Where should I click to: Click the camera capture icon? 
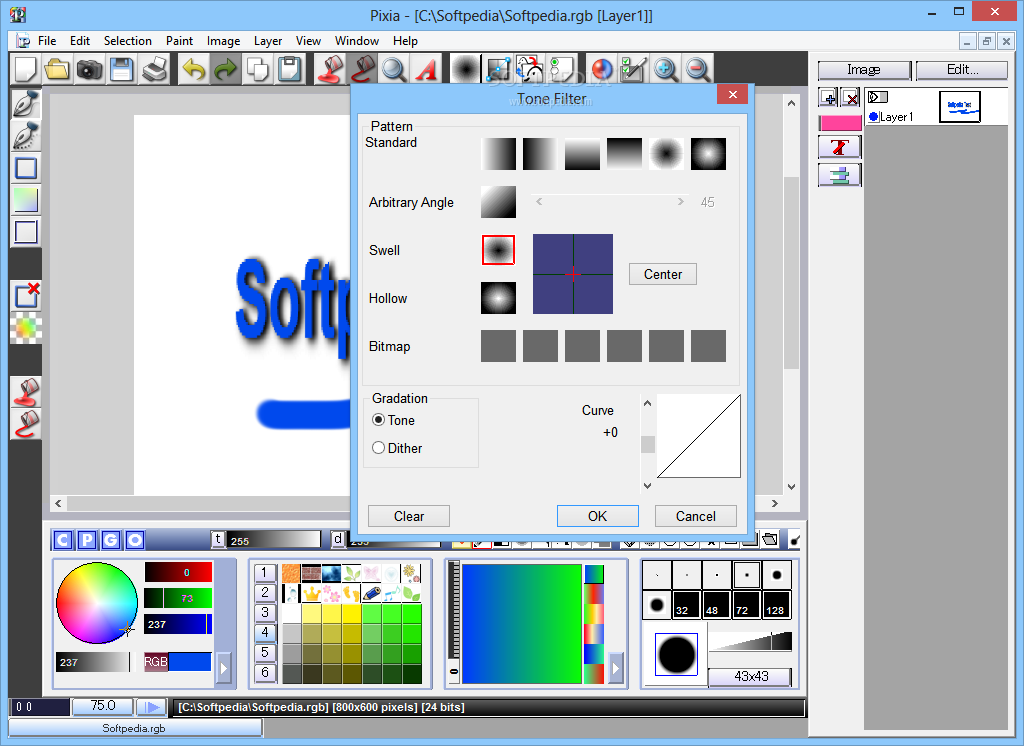[89, 69]
